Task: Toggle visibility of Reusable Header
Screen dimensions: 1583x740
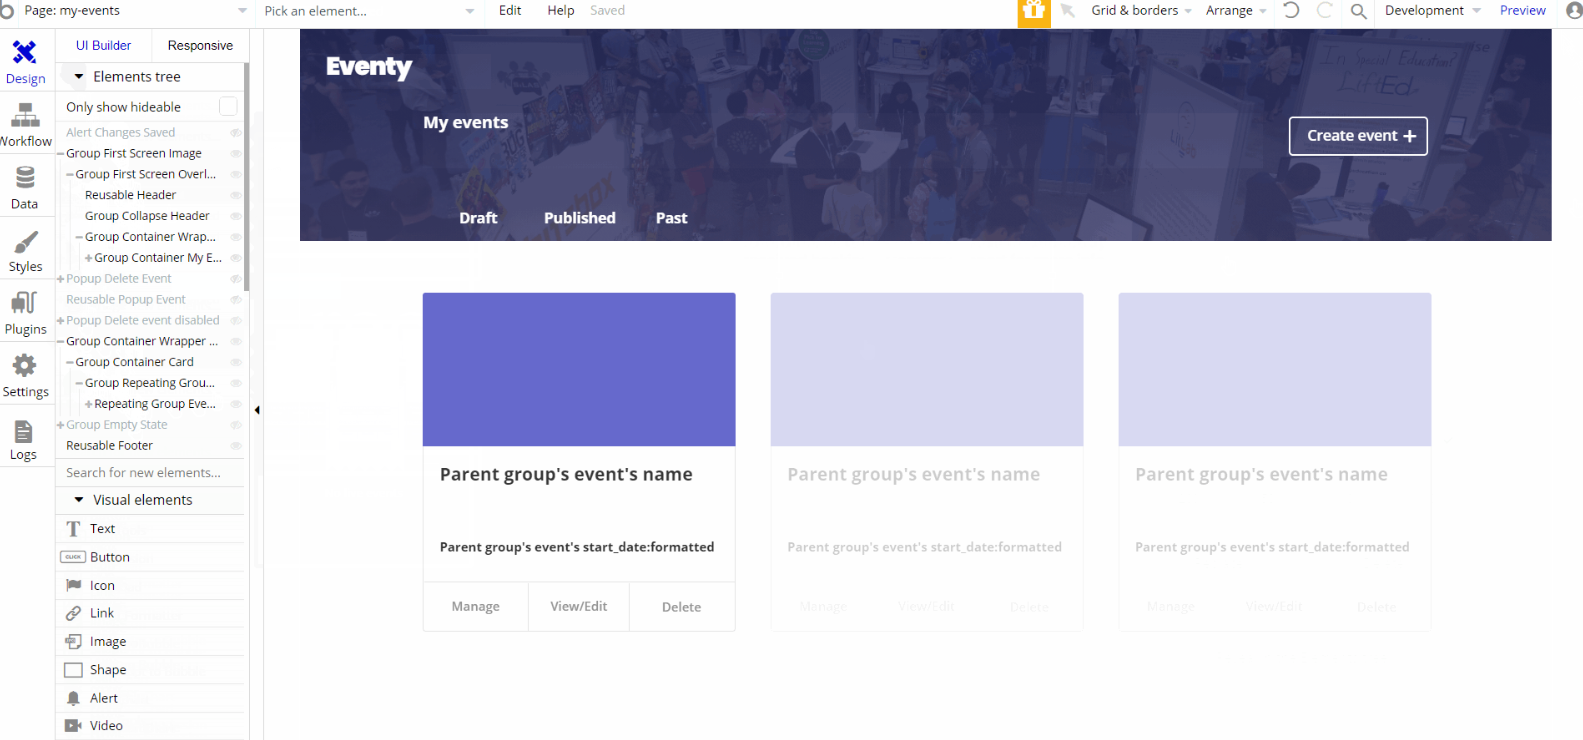Action: [236, 196]
